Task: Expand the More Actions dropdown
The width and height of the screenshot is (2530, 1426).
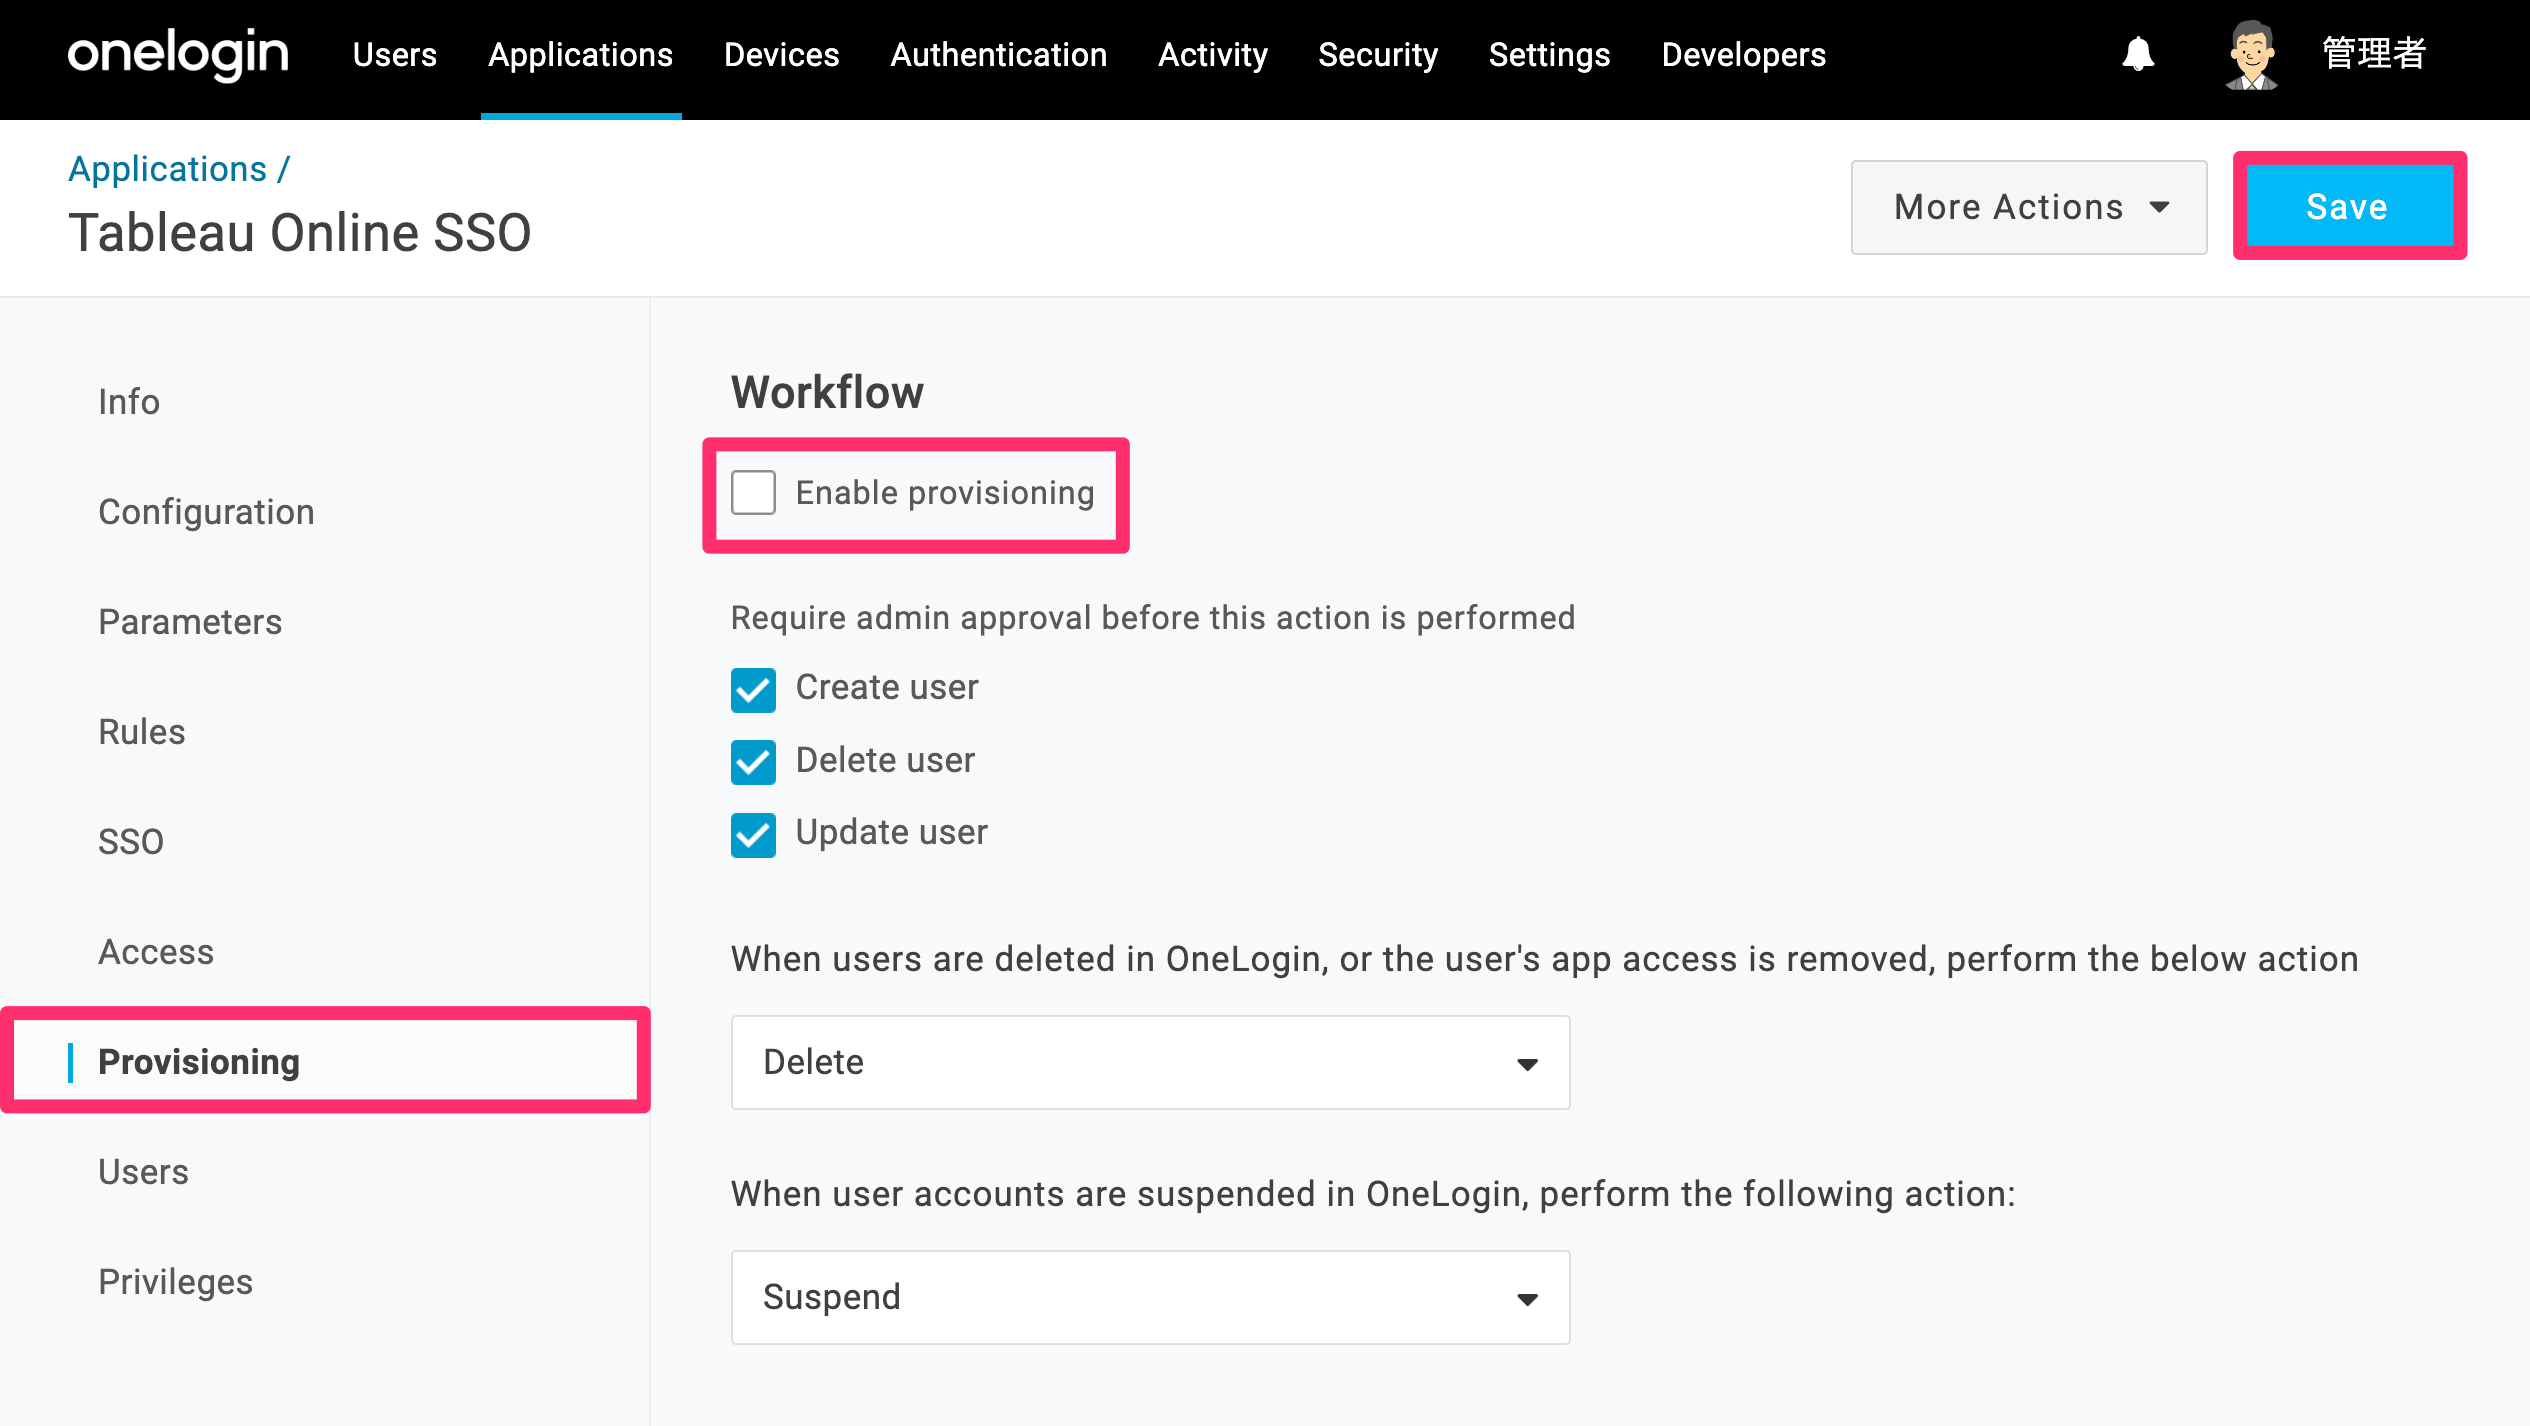Action: tap(2029, 207)
